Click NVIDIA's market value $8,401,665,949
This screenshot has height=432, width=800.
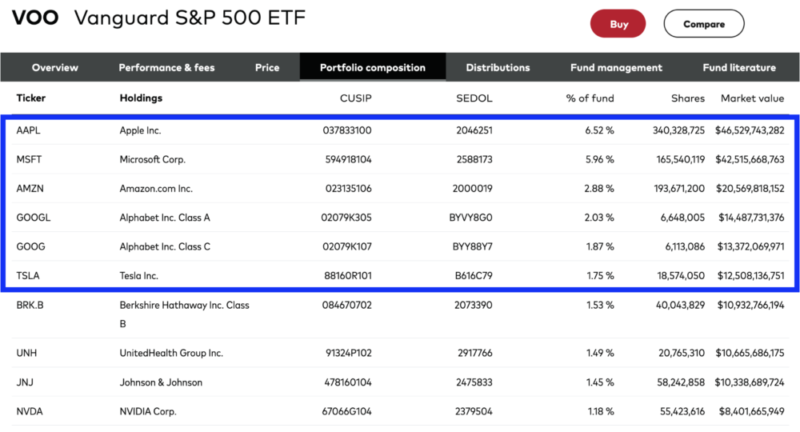click(x=752, y=412)
